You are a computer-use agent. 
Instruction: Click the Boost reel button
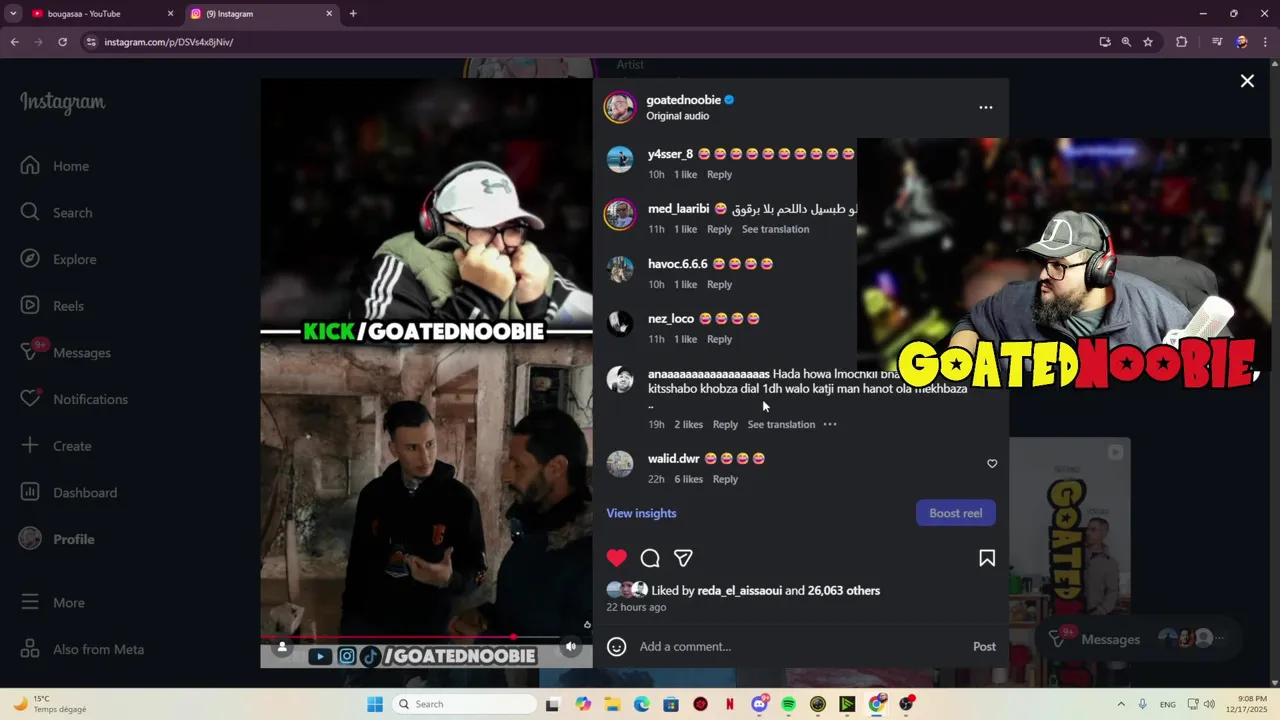pos(956,513)
